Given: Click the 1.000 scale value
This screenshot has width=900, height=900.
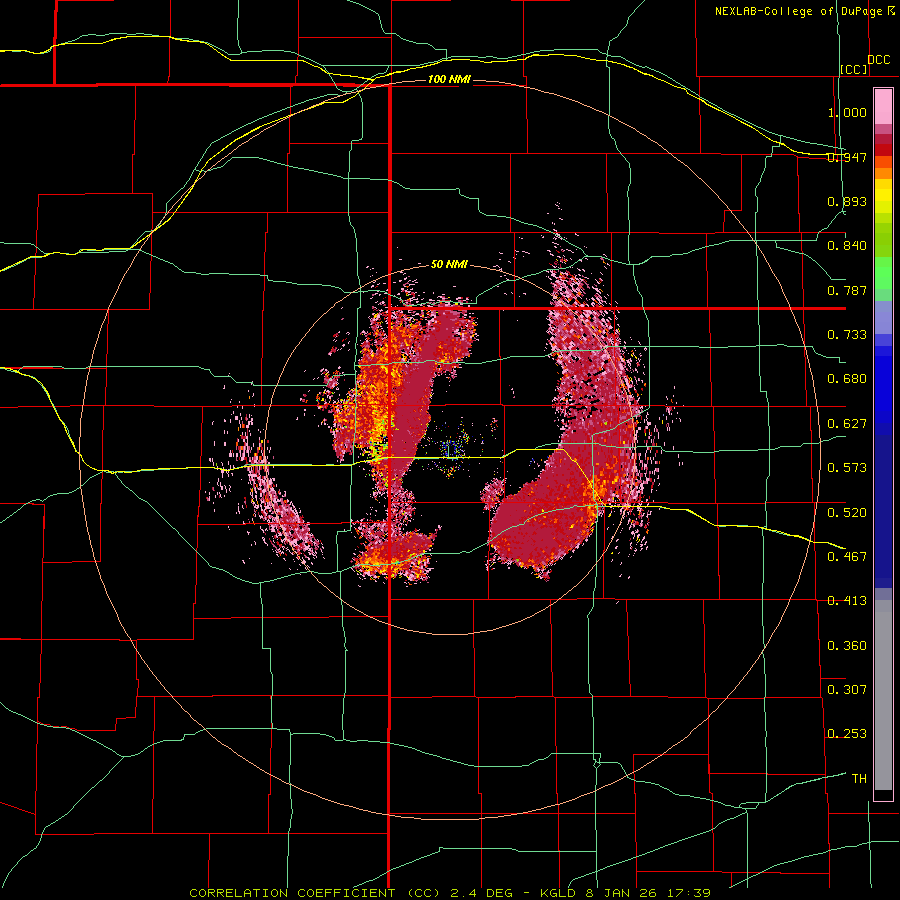Looking at the screenshot, I should pyautogui.click(x=847, y=112).
